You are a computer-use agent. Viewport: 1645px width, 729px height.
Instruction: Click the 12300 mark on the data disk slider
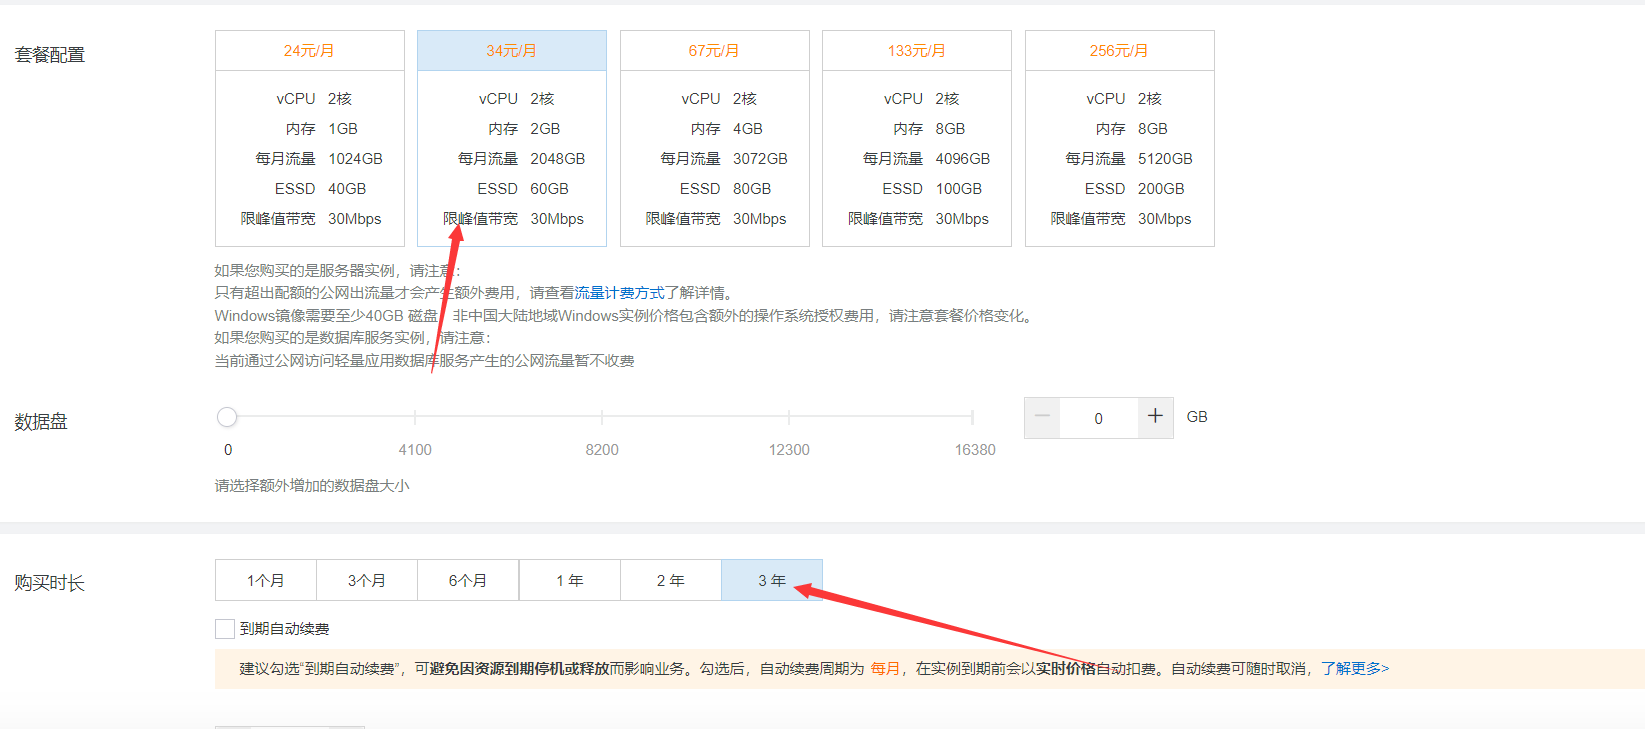789,417
